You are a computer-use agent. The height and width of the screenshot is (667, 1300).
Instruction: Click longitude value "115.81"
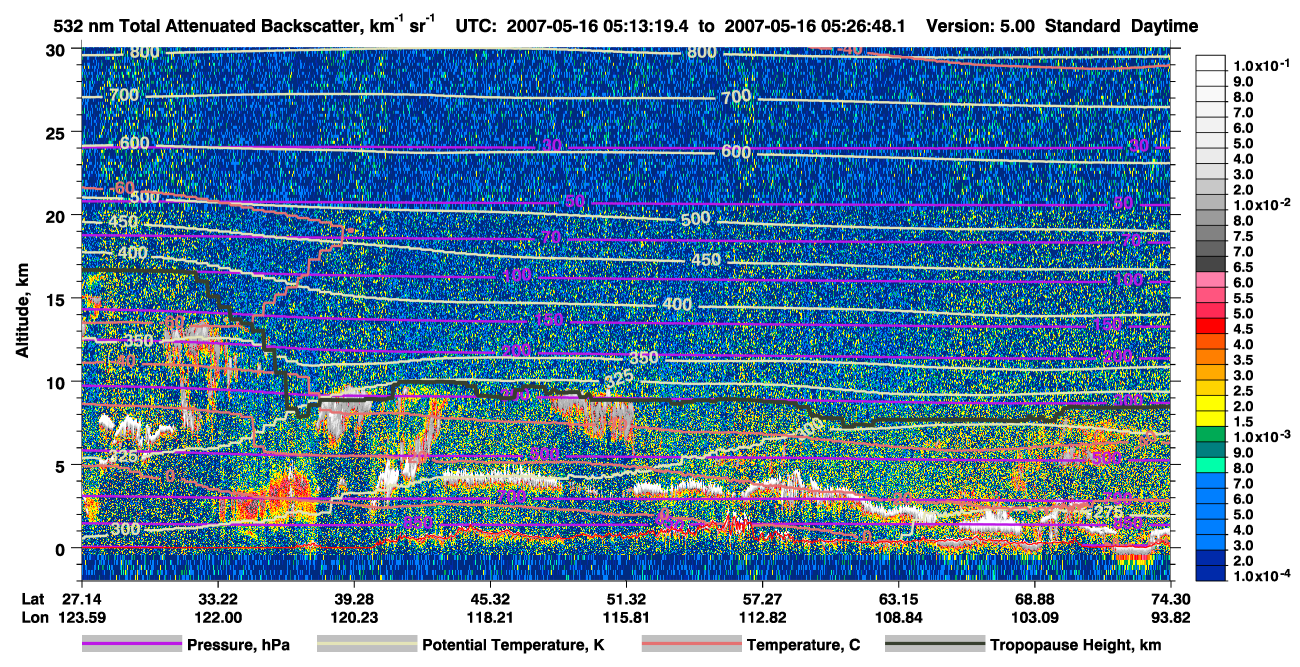tap(626, 617)
